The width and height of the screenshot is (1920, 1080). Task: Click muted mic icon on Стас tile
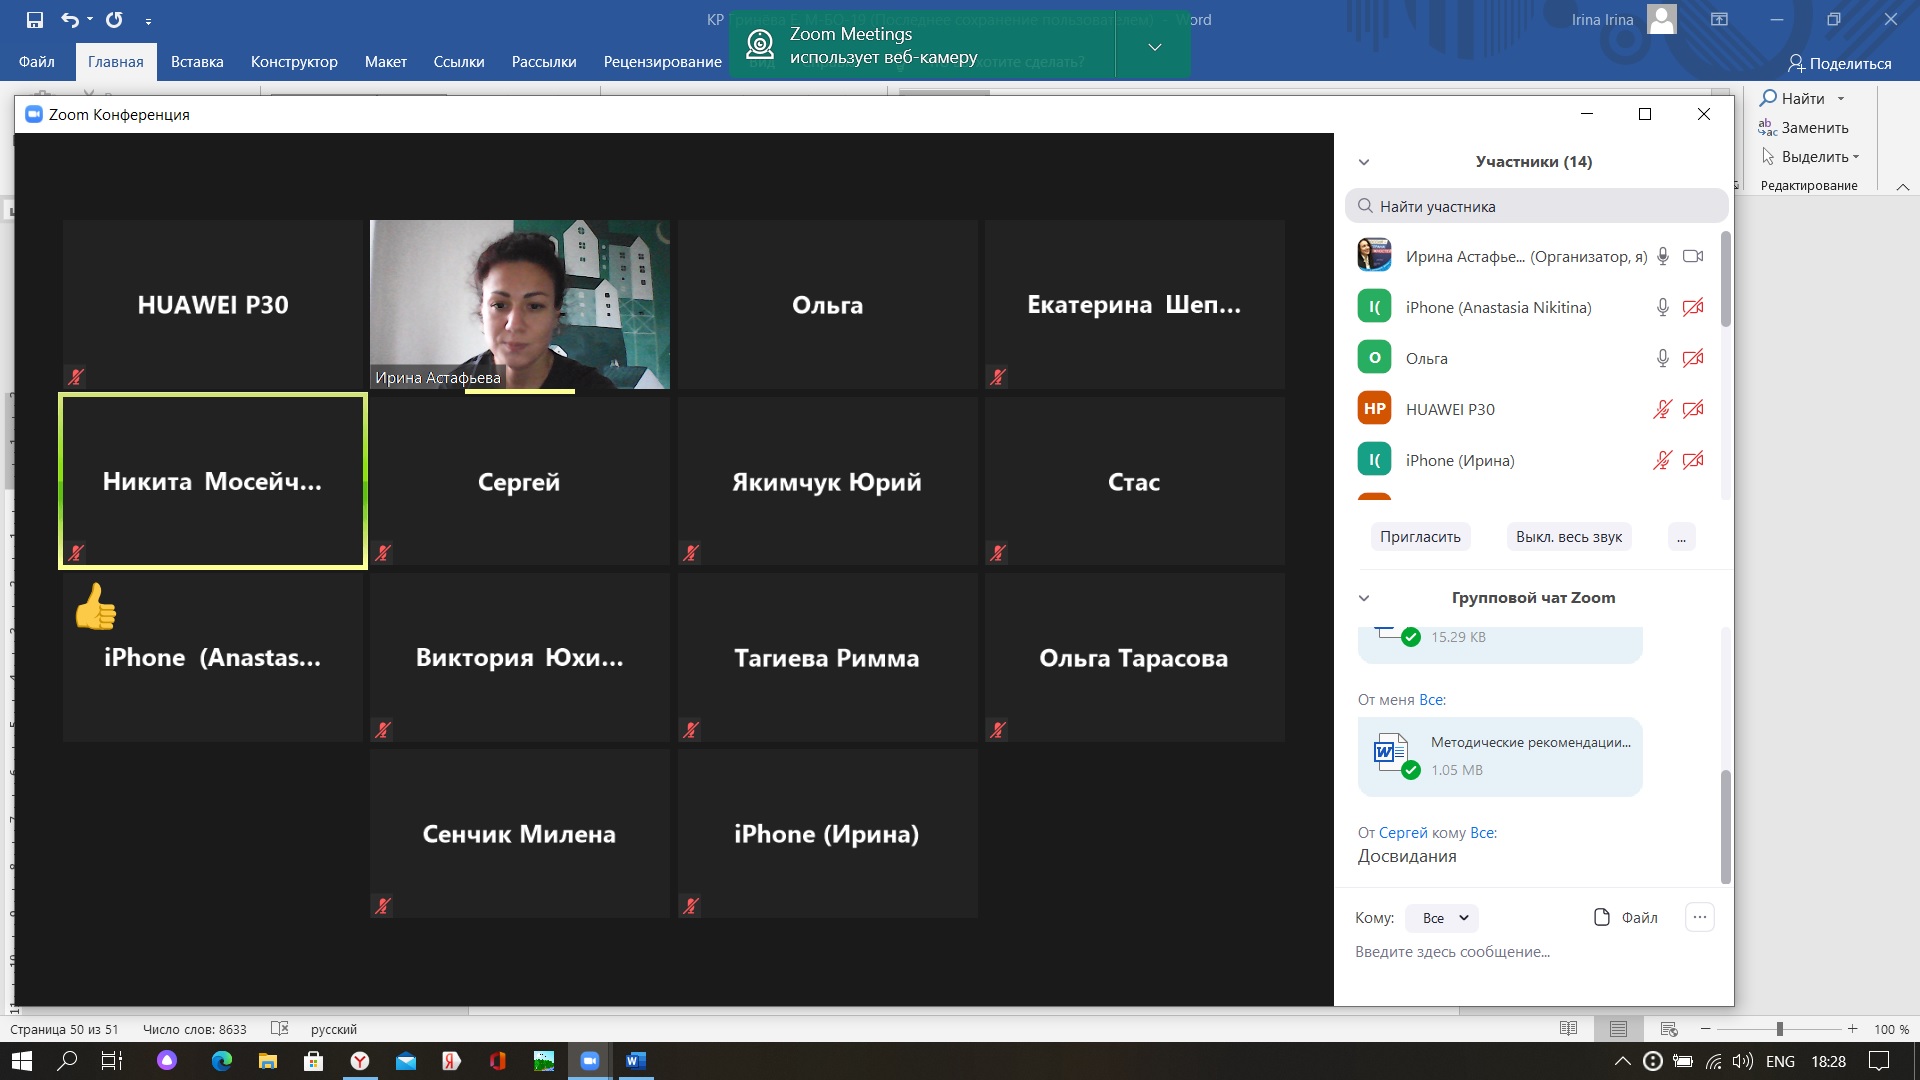pos(997,553)
